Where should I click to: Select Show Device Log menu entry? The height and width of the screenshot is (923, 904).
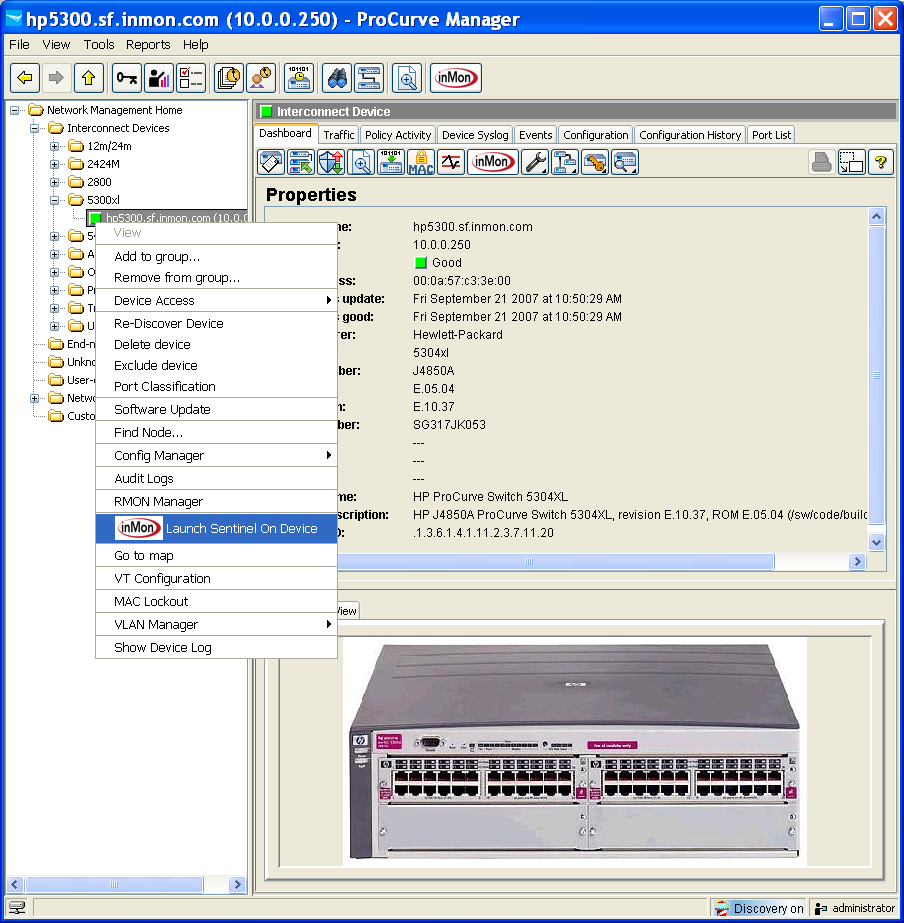click(216, 648)
